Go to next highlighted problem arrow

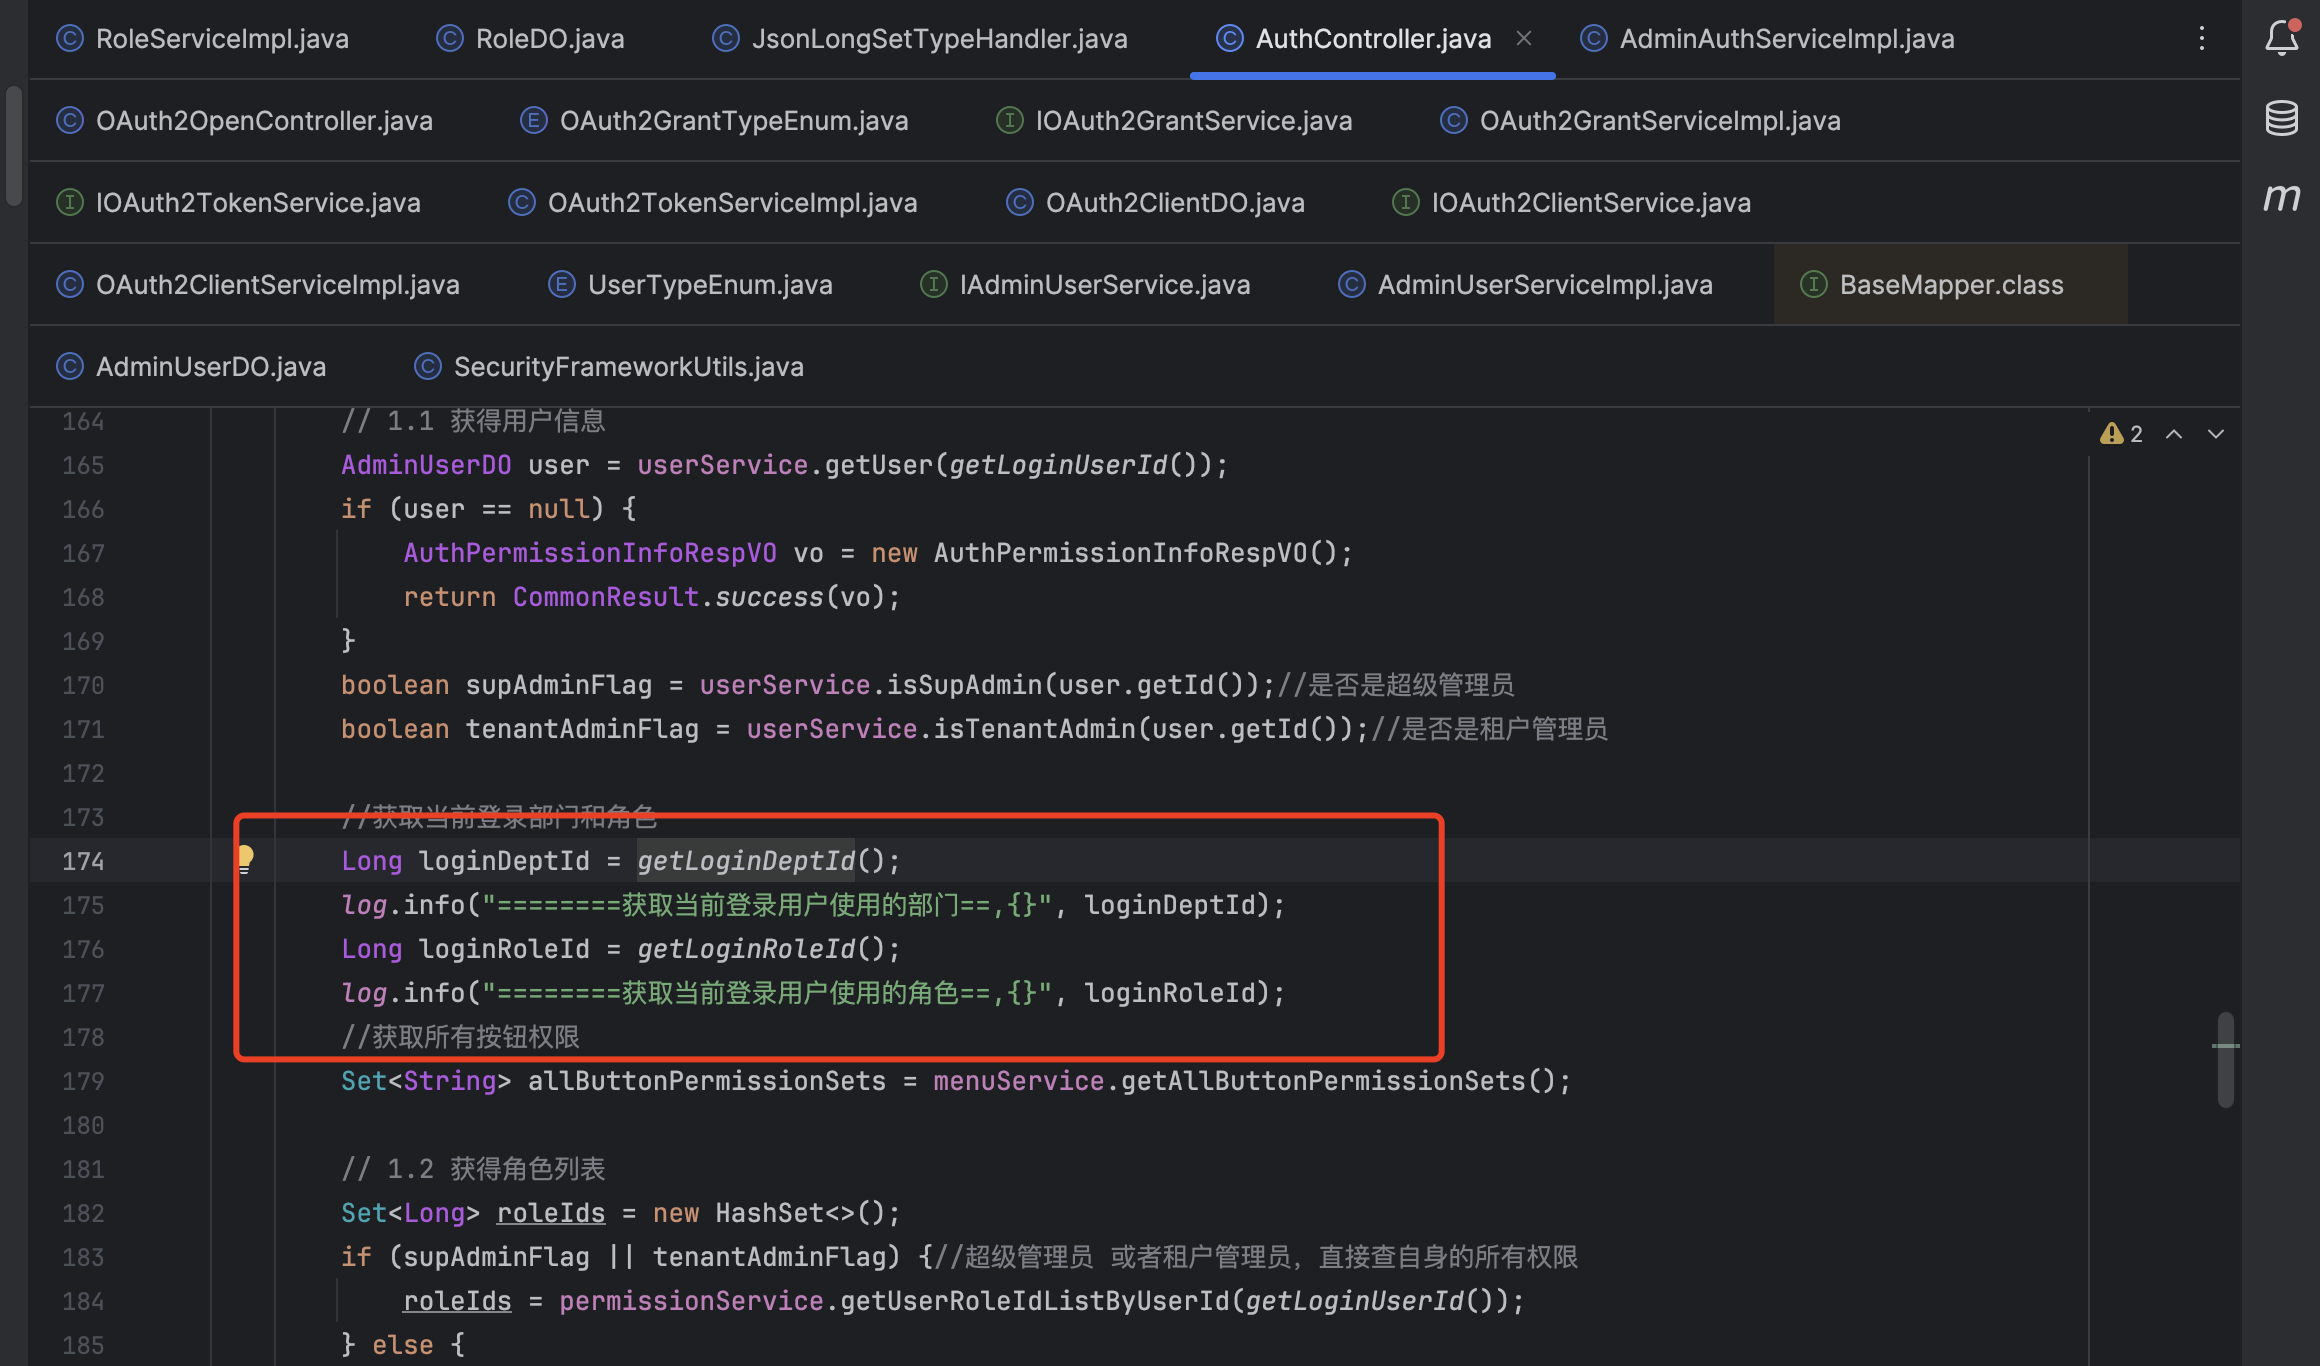coord(2216,433)
